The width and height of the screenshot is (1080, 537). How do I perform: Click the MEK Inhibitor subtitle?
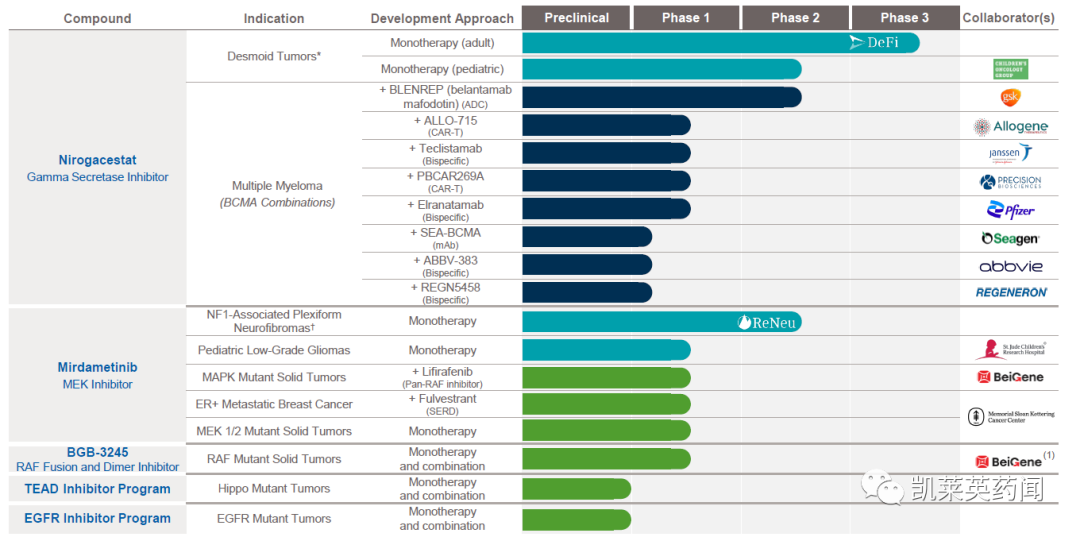[x=97, y=384]
